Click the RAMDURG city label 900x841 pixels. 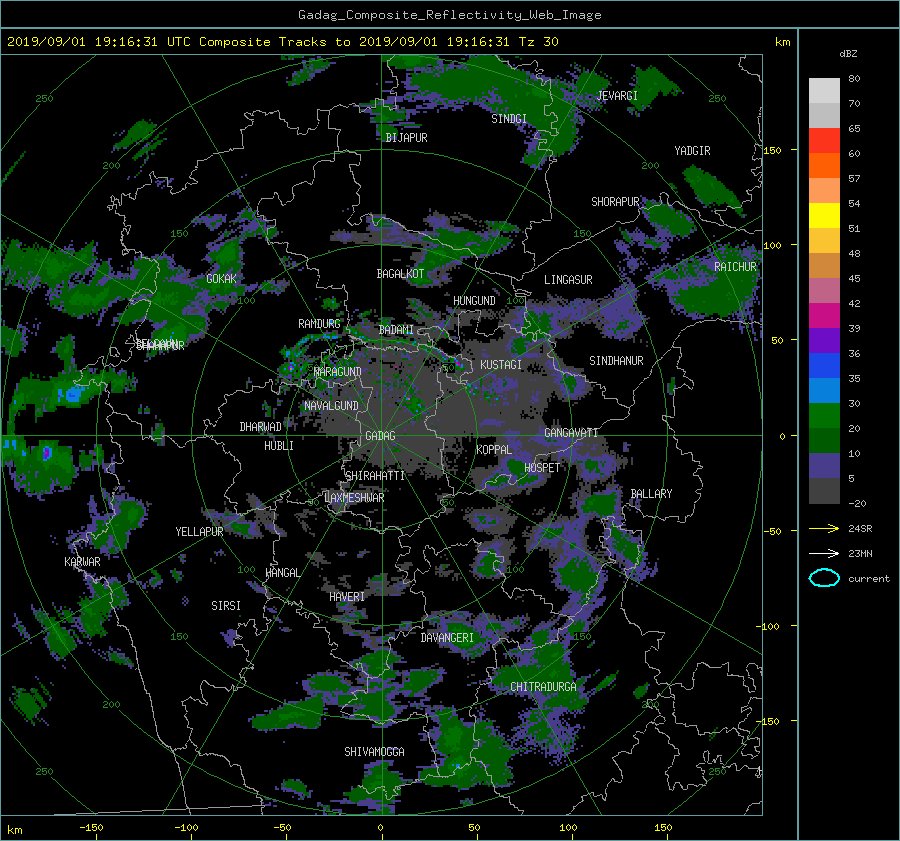point(319,324)
